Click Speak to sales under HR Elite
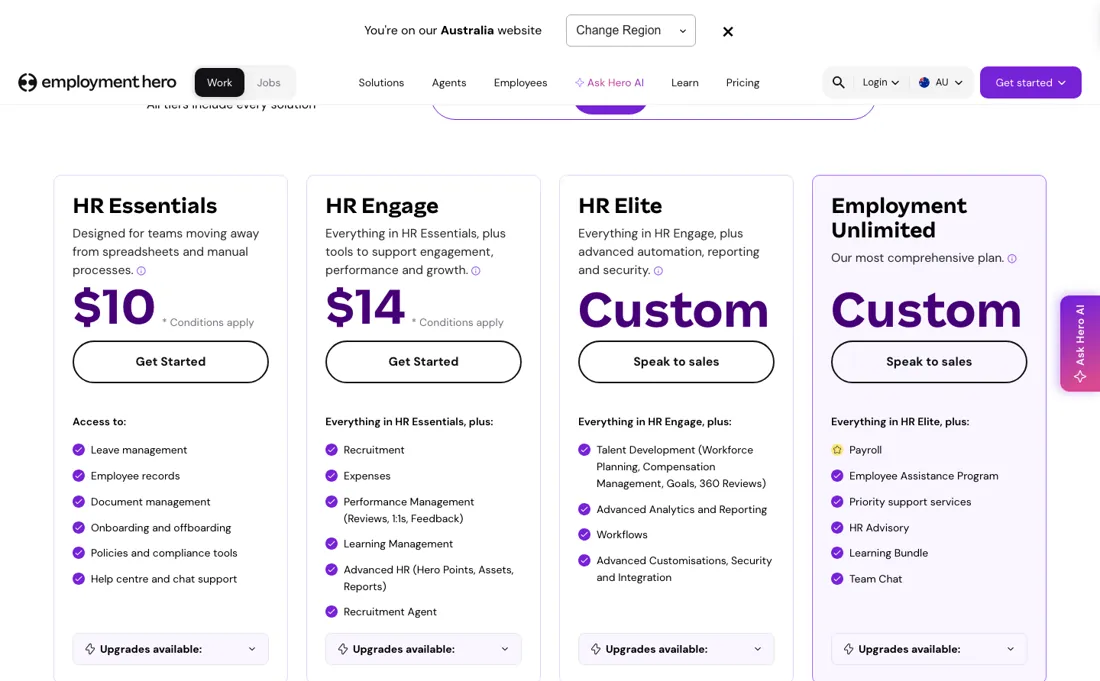 pyautogui.click(x=676, y=362)
